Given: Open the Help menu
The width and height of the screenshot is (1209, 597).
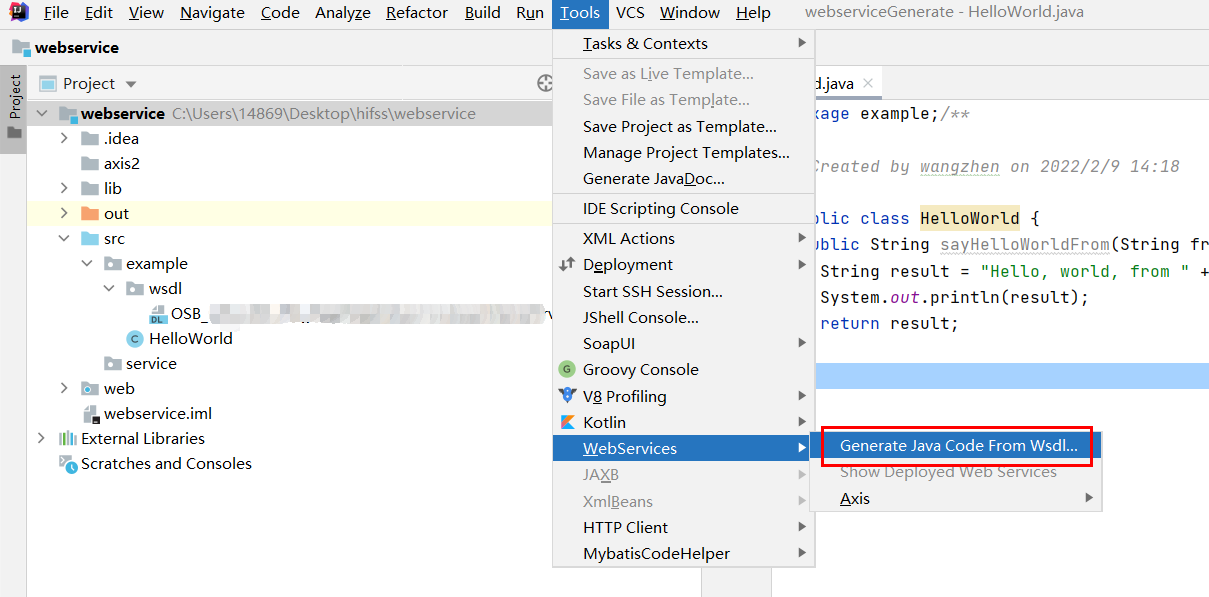Looking at the screenshot, I should click(753, 13).
